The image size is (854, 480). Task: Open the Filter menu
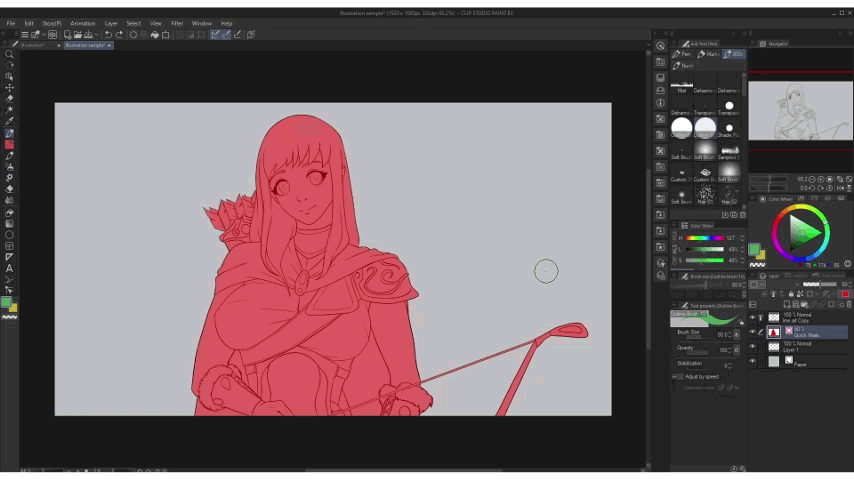coord(177,23)
